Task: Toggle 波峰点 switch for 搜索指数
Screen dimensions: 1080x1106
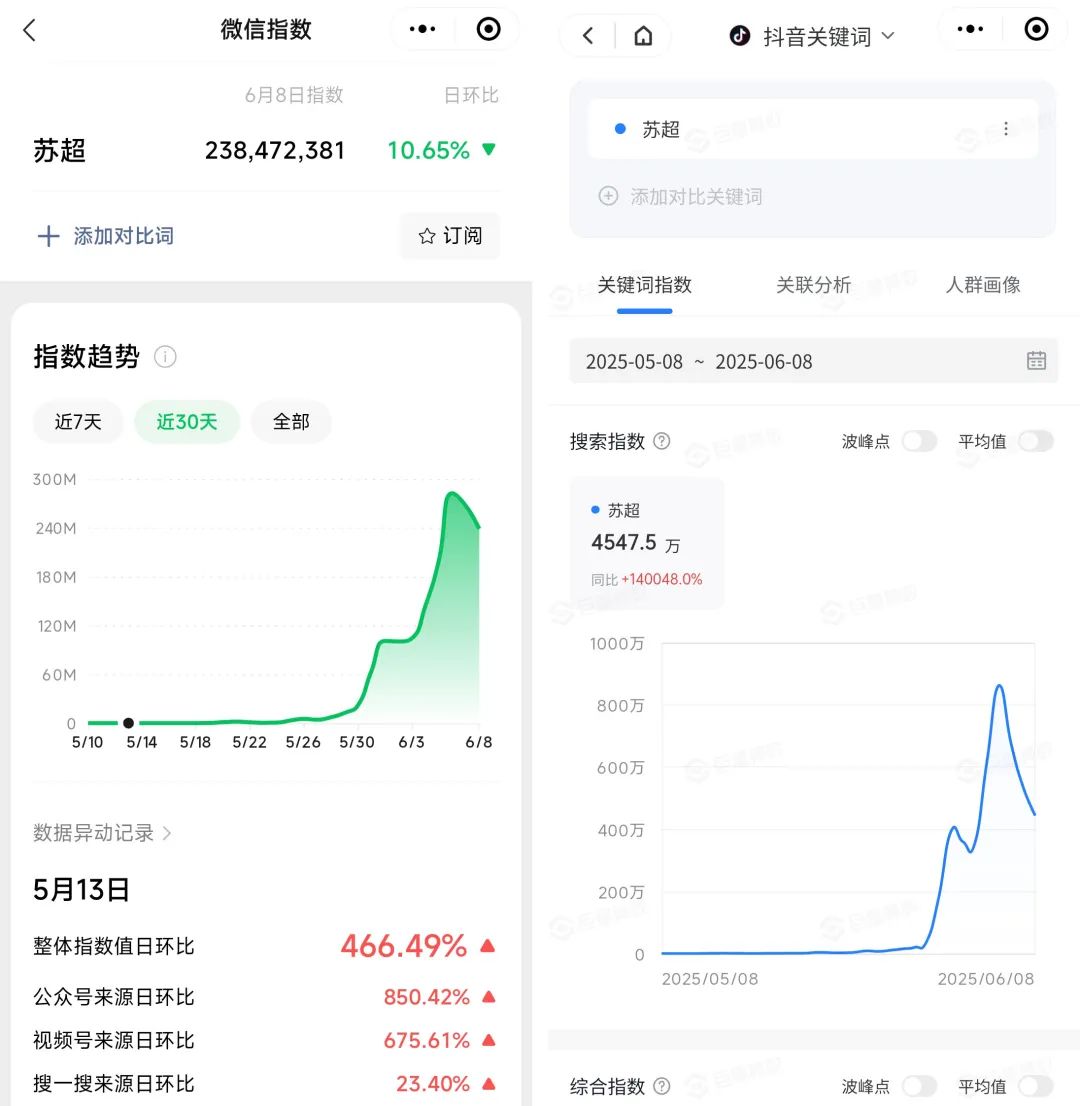Action: [919, 442]
